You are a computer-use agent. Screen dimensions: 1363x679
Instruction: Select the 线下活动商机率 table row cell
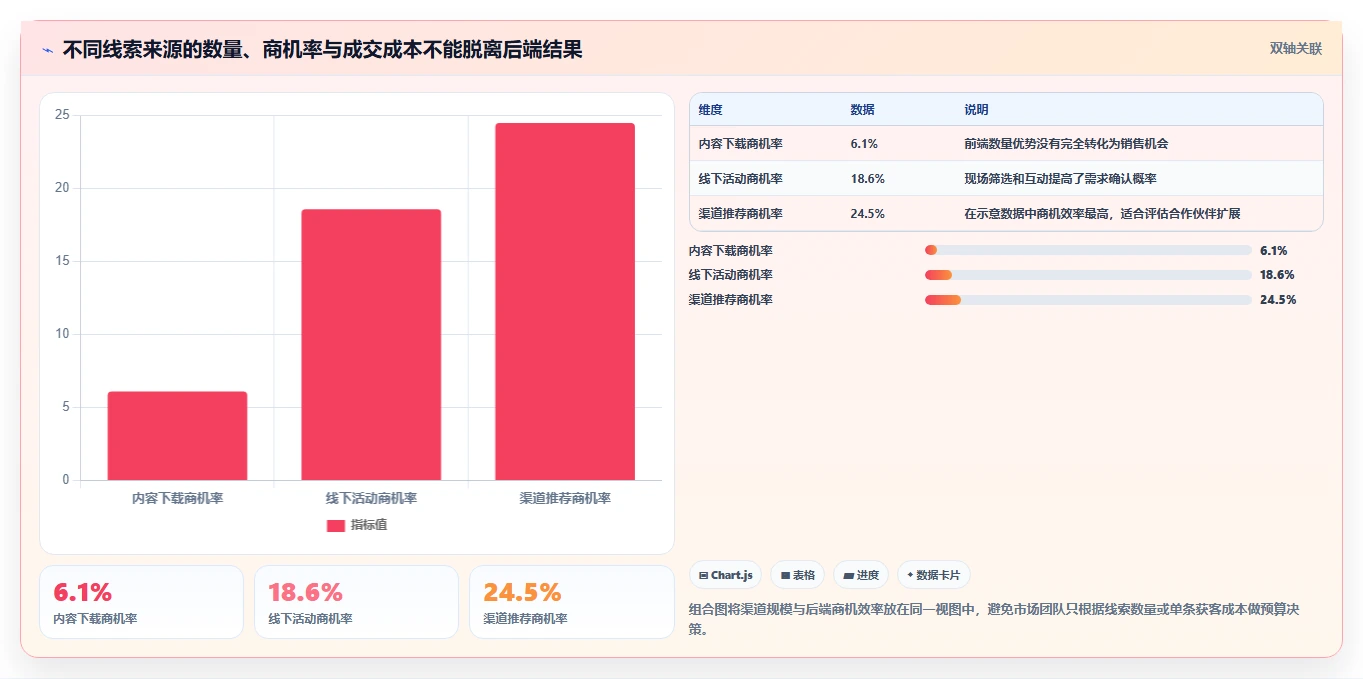[740, 179]
